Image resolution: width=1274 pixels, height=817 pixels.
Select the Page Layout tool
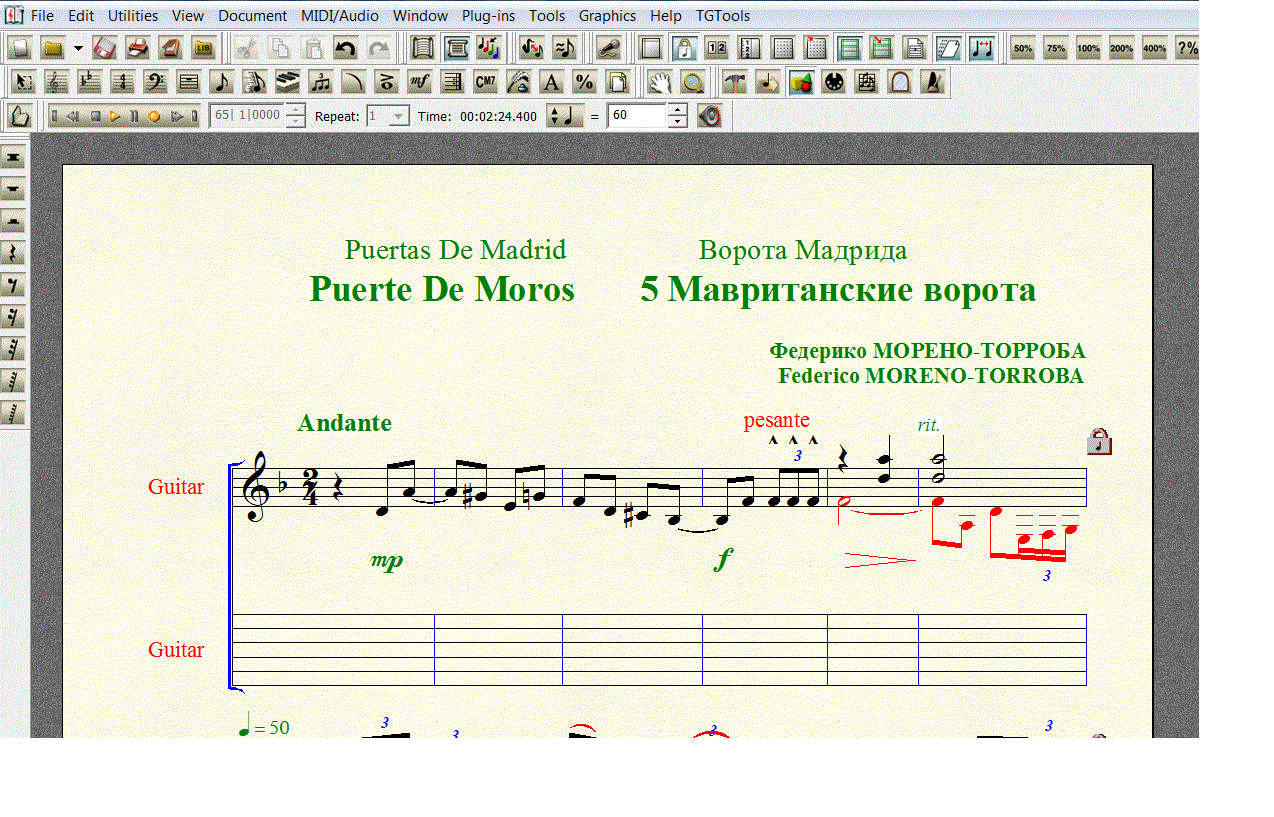tap(616, 82)
